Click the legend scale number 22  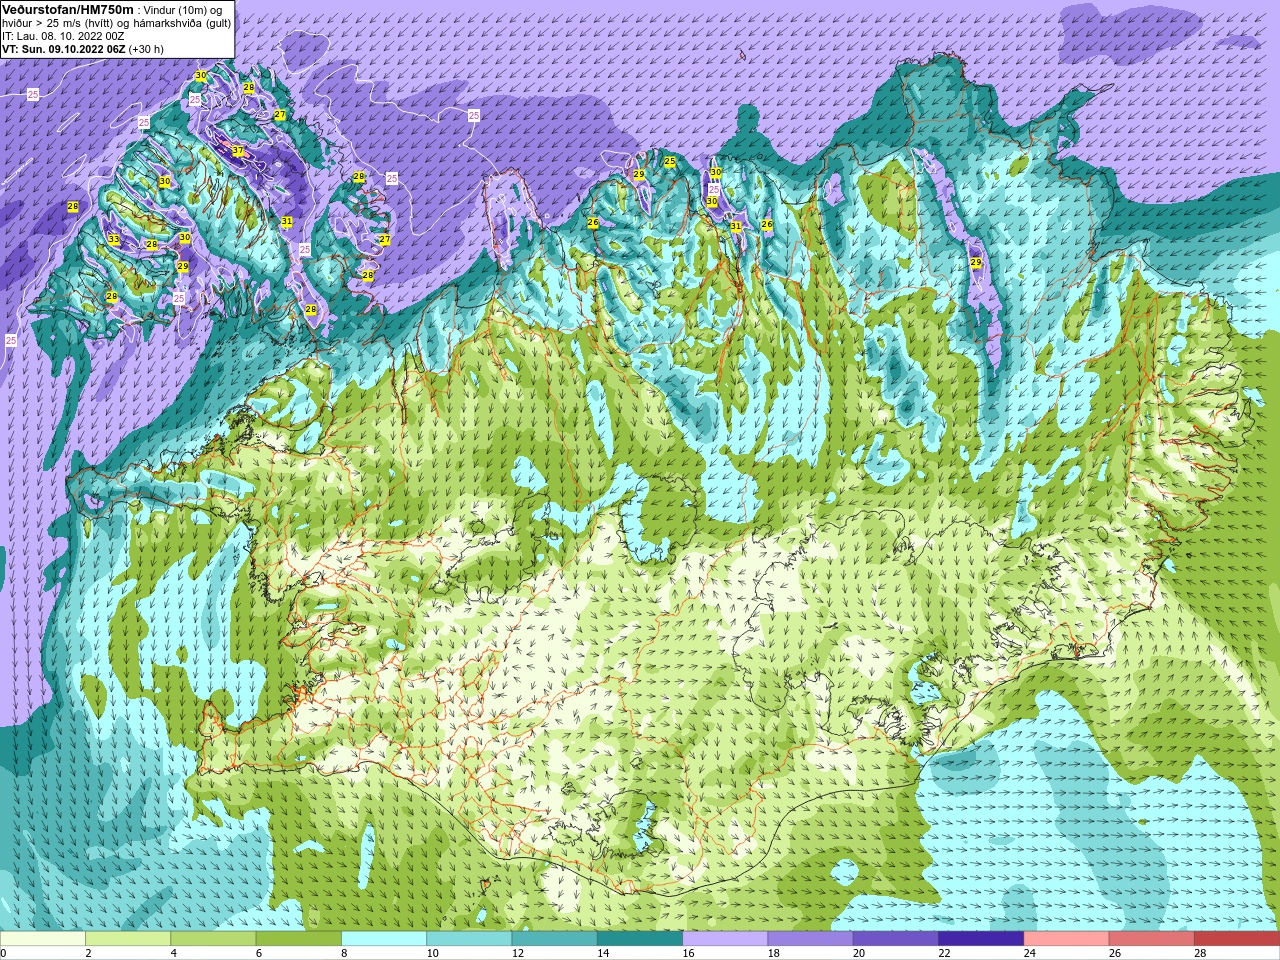pyautogui.click(x=945, y=953)
